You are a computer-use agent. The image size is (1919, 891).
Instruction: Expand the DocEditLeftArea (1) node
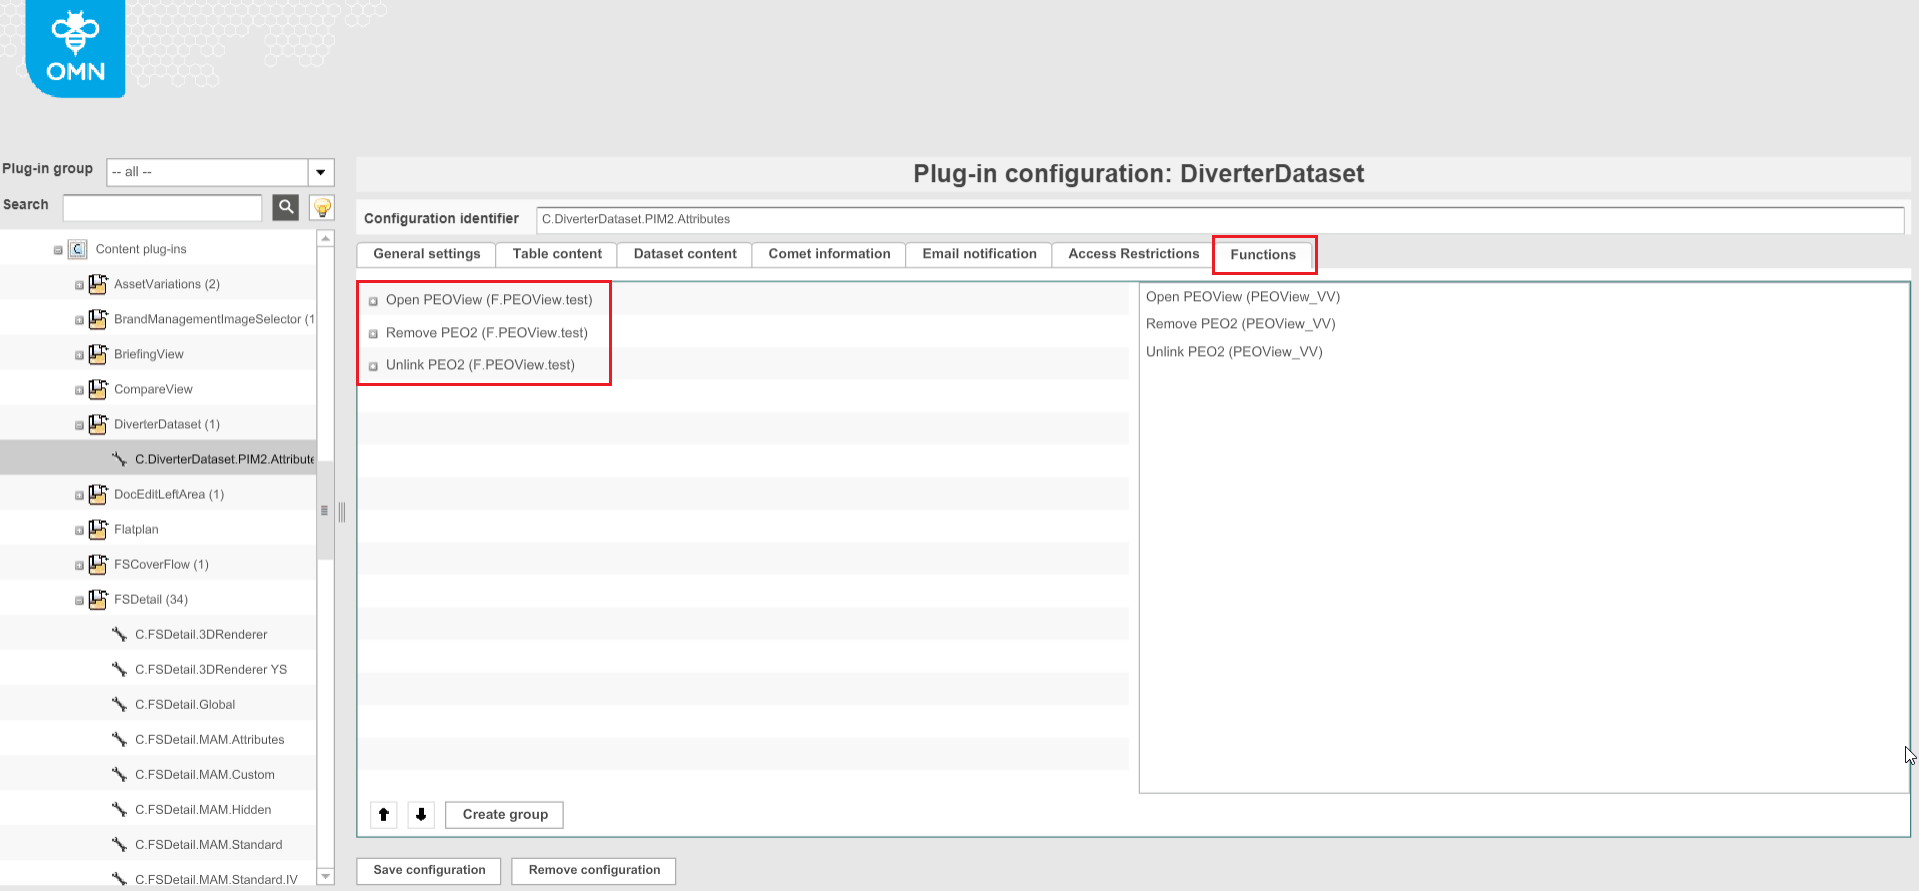(79, 495)
